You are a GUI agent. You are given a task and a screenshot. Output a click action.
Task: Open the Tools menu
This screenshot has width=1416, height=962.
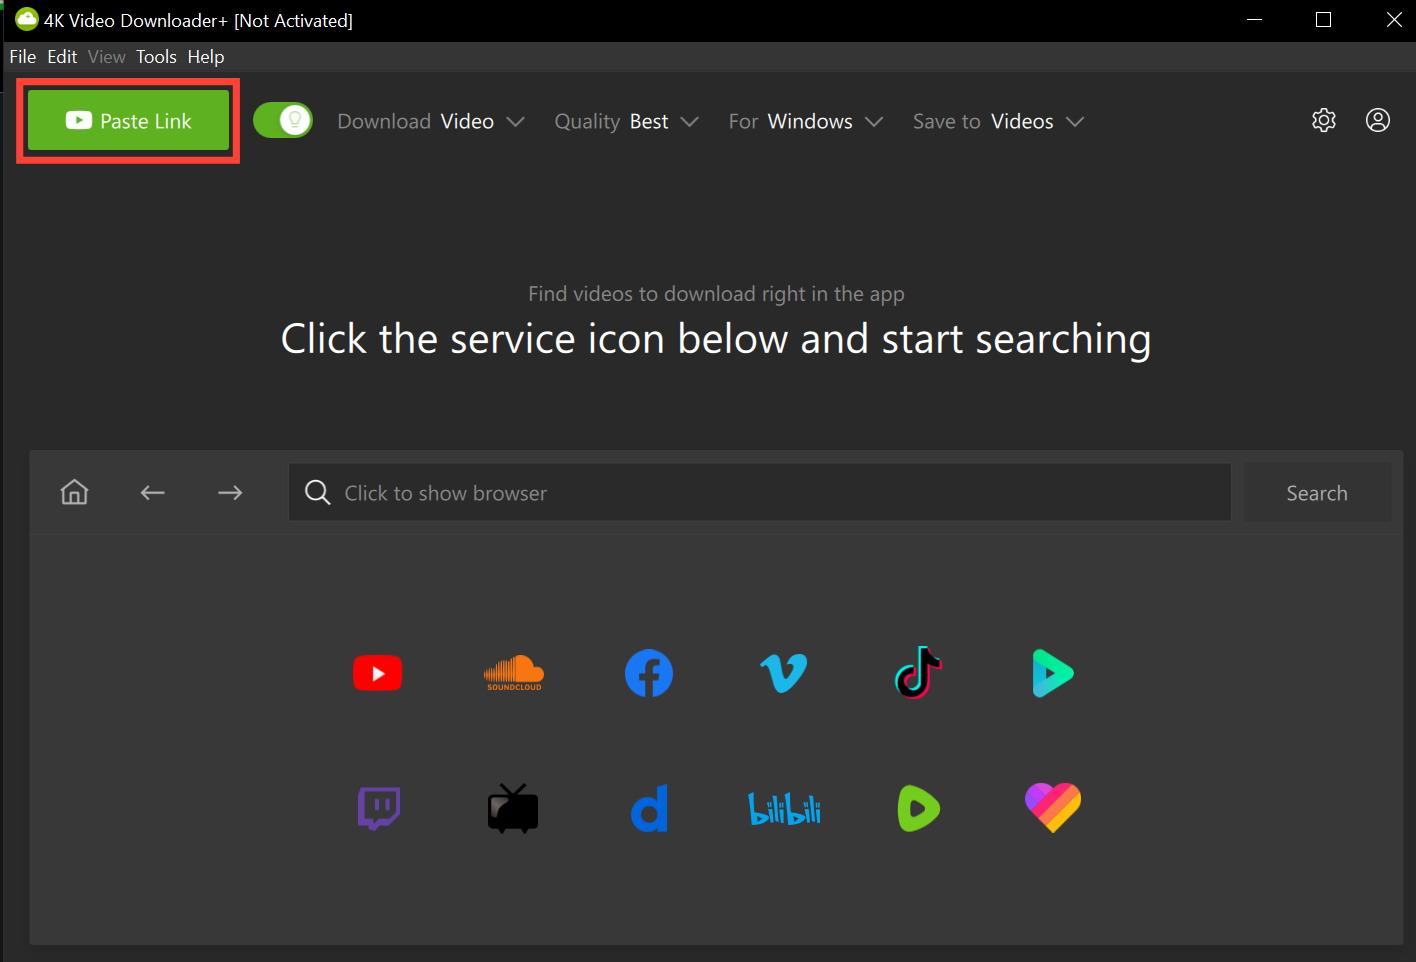pyautogui.click(x=156, y=57)
